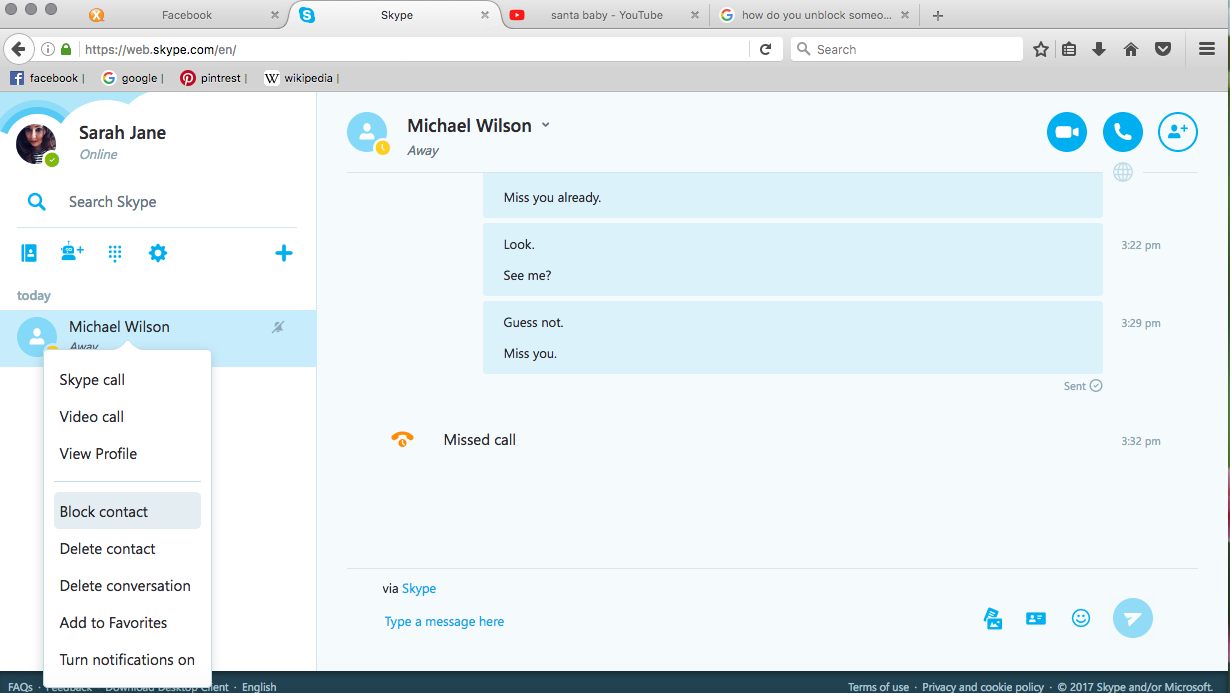Open the Pocket icon in toolbar
Screen dimensions: 1230x693
[1163, 49]
